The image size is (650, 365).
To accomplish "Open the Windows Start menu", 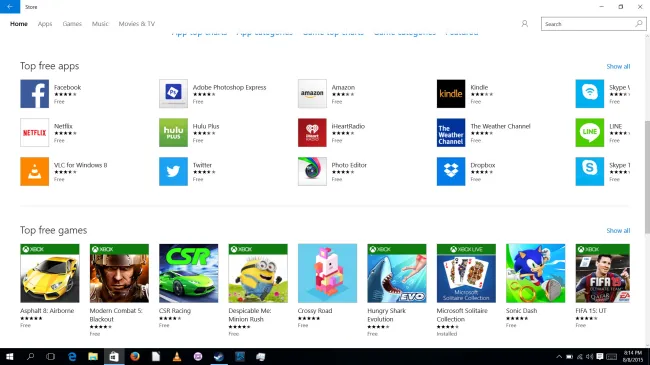I will tap(10, 357).
